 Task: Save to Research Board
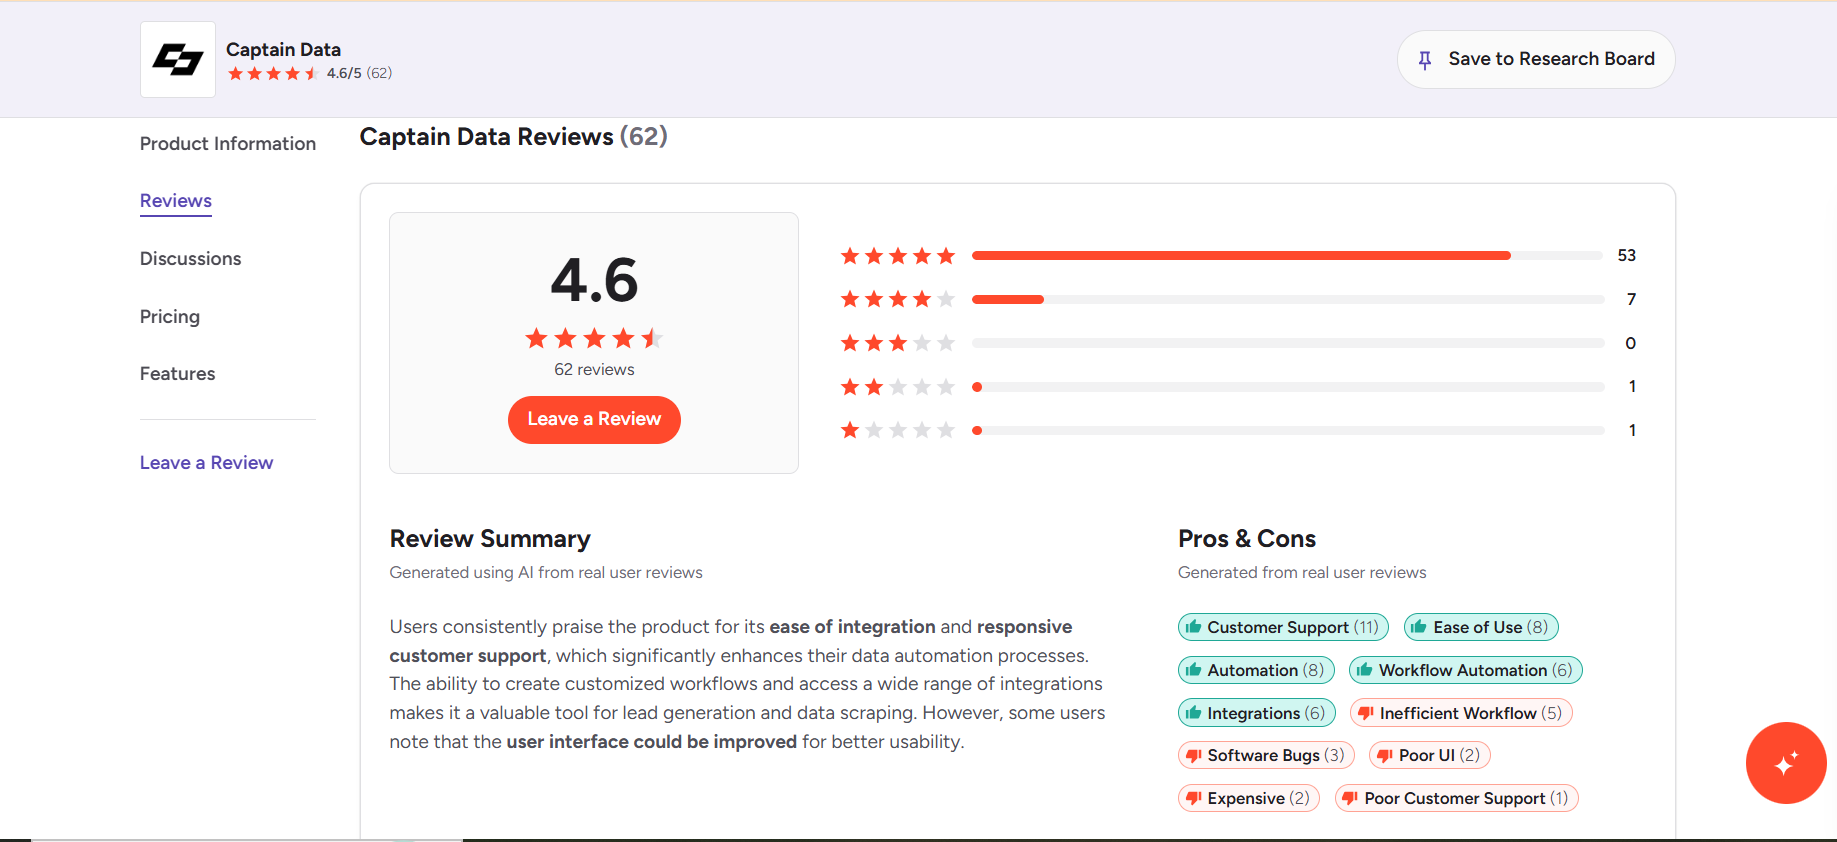point(1536,60)
